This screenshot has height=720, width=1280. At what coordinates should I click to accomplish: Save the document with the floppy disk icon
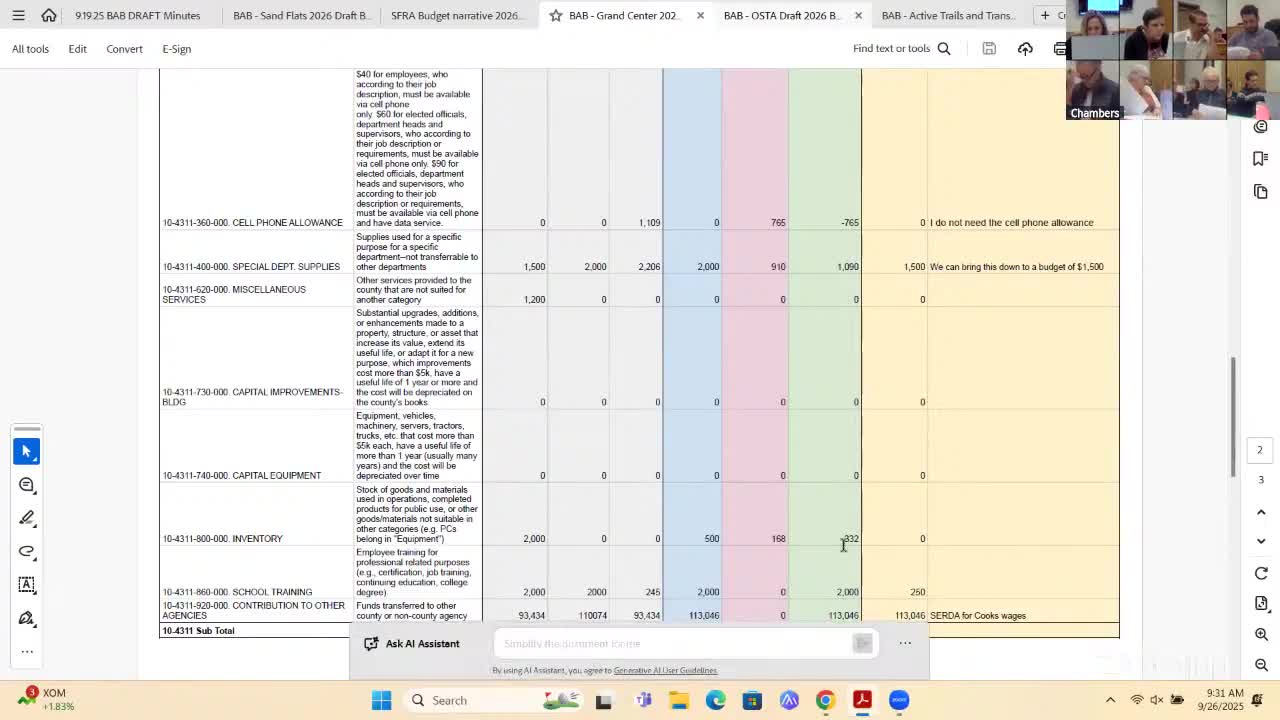(x=989, y=48)
